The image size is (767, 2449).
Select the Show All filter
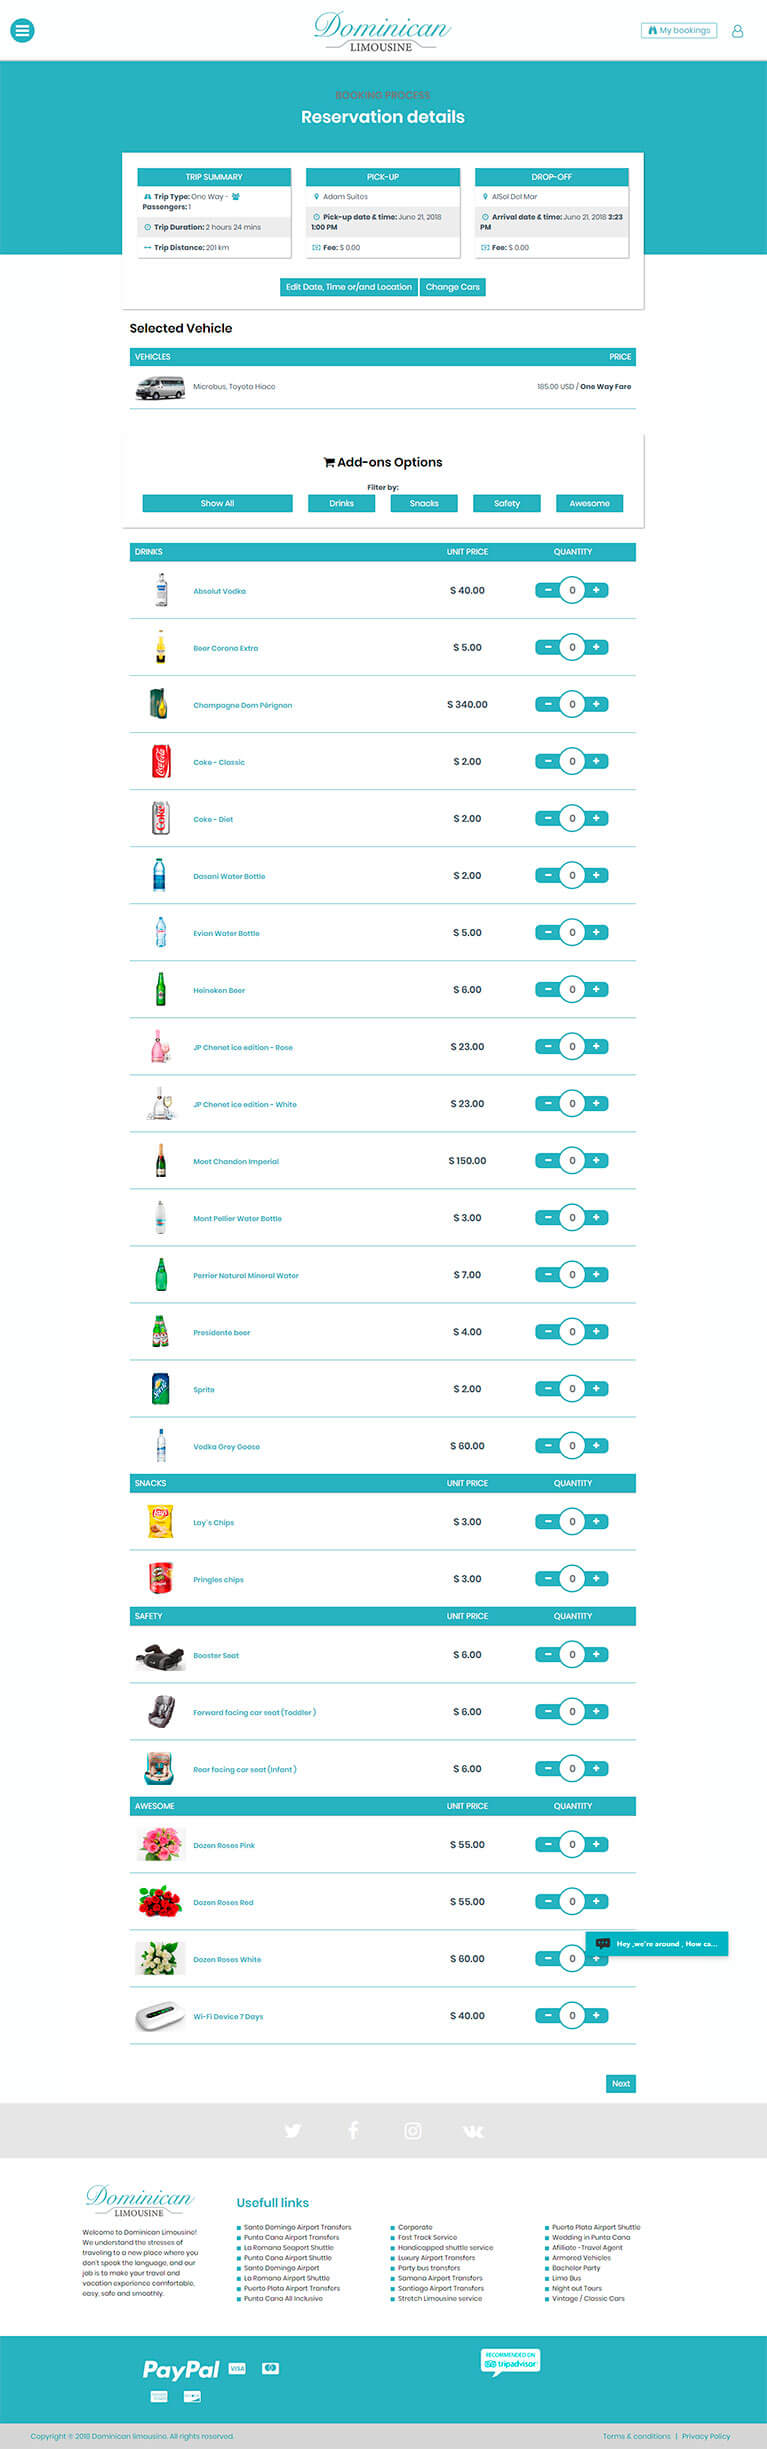click(216, 503)
